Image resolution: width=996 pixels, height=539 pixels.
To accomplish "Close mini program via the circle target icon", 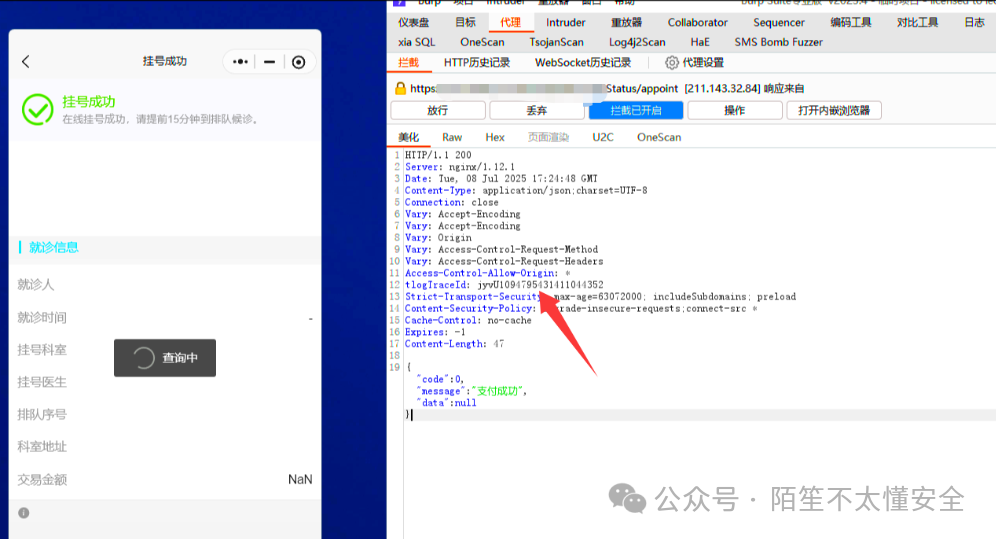I will pyautogui.click(x=299, y=62).
